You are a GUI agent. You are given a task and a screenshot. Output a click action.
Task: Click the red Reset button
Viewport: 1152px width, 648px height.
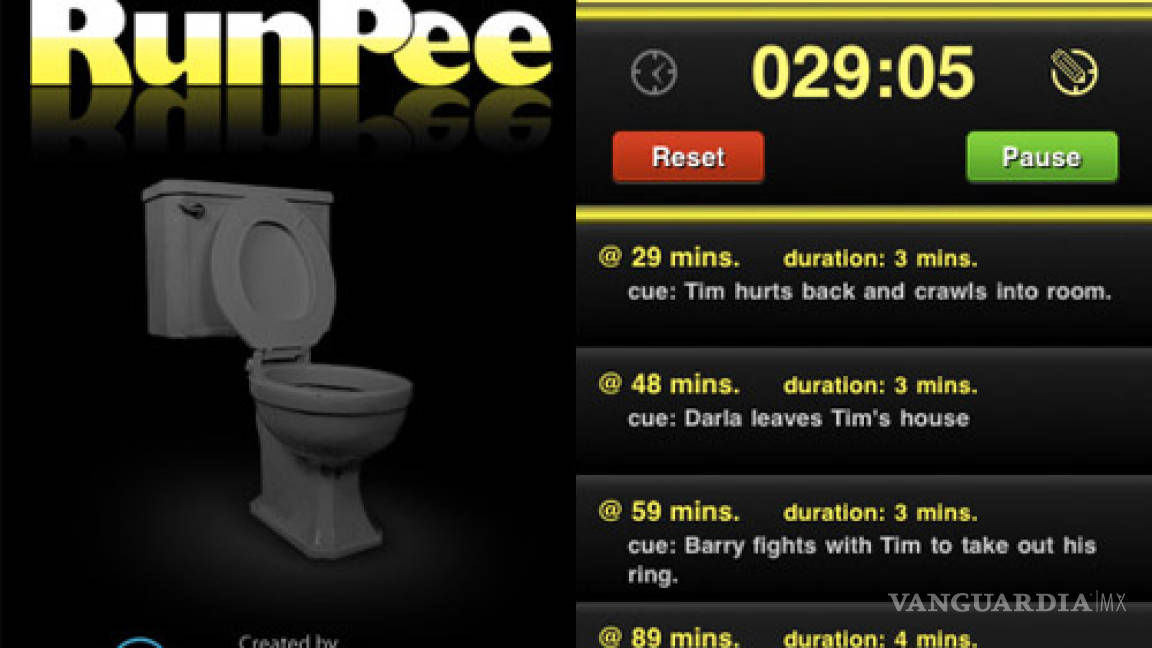(x=688, y=156)
